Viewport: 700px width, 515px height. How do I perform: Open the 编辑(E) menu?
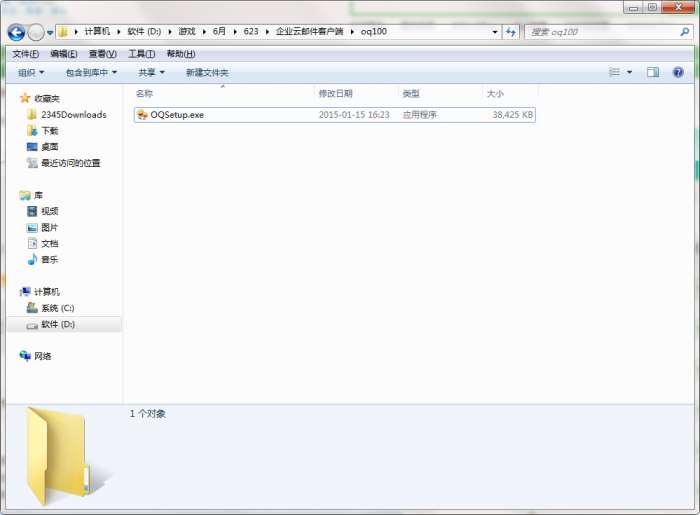point(64,54)
